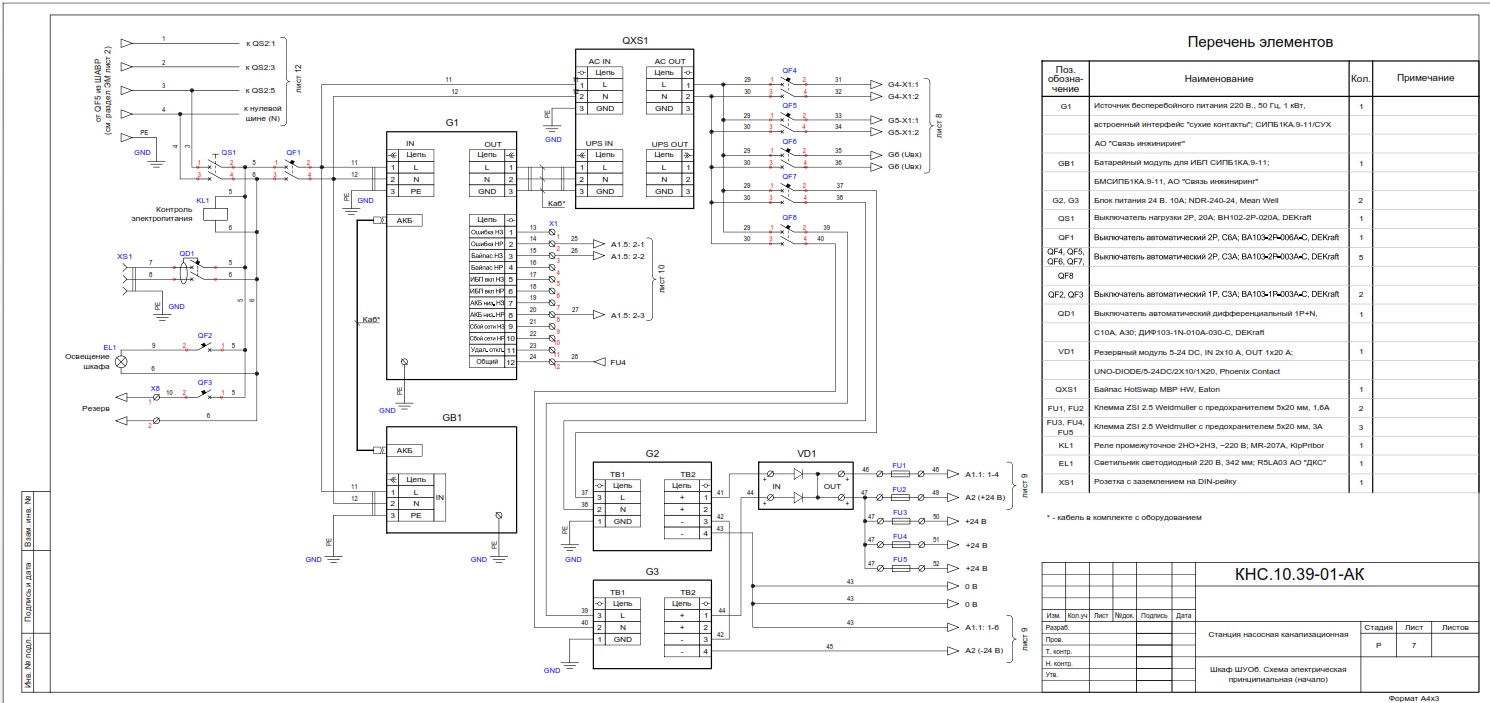The image size is (1490, 703).
Task: Click the 'G5-X1:2' output label
Action: click(x=902, y=132)
